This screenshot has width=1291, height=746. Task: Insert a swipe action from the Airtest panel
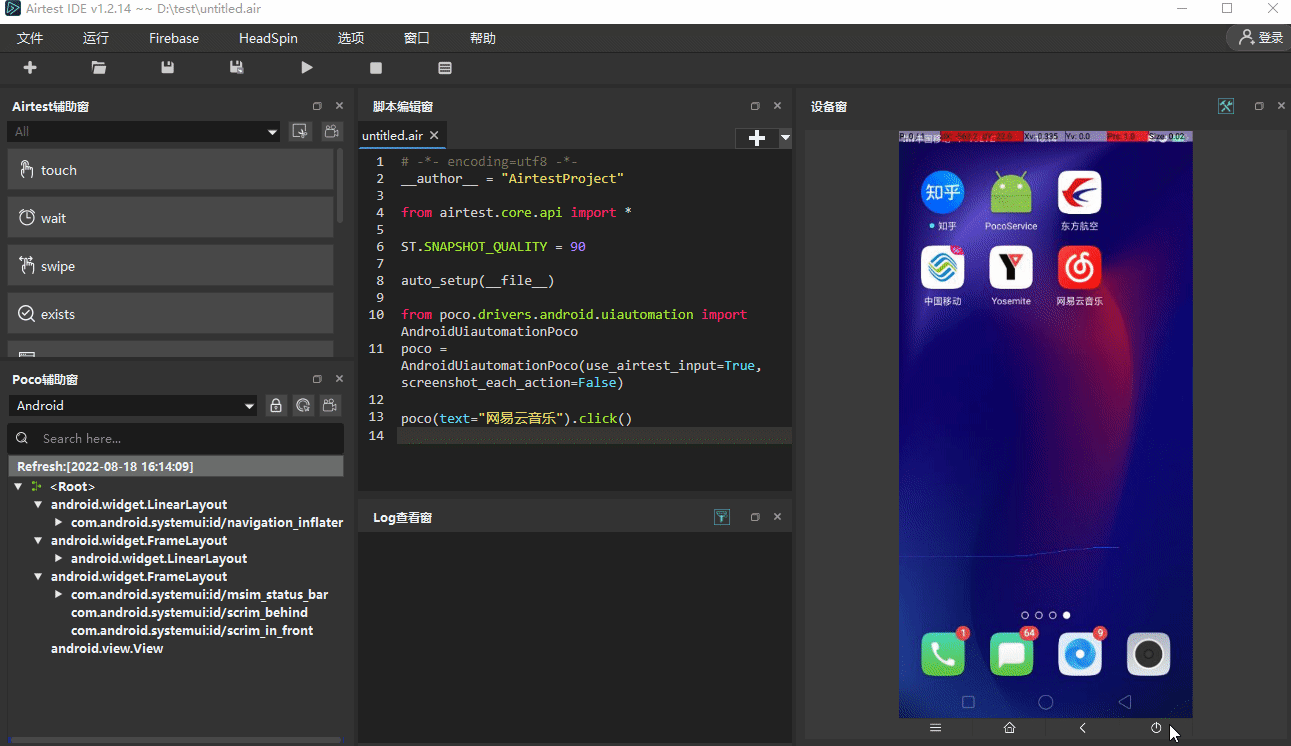tap(170, 266)
